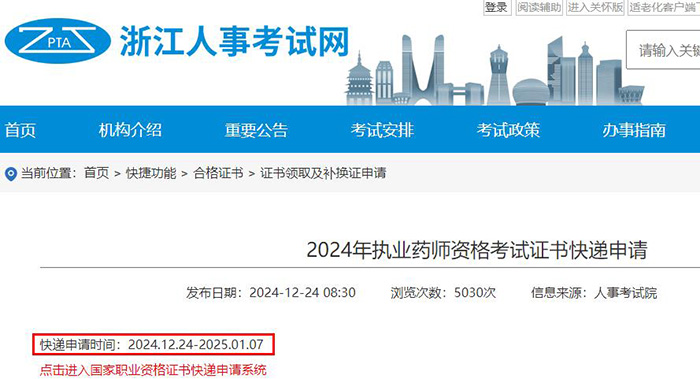The width and height of the screenshot is (700, 379).
Task: Click 证书领取及补换证申请 breadcrumb link
Action: pos(323,173)
